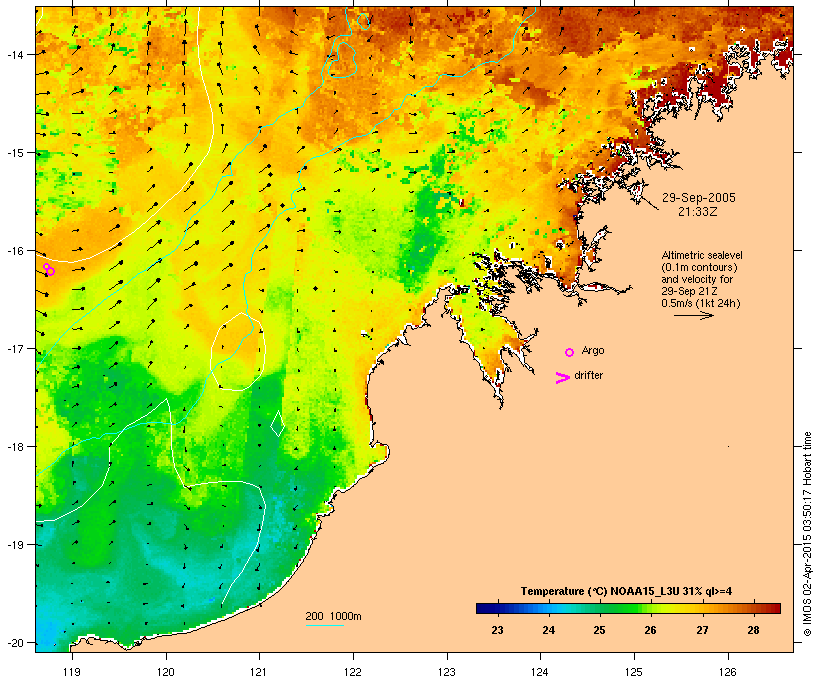Click the small diamond sea-level contour near 121°E
Viewport: 820px width, 680px height.
click(277, 424)
